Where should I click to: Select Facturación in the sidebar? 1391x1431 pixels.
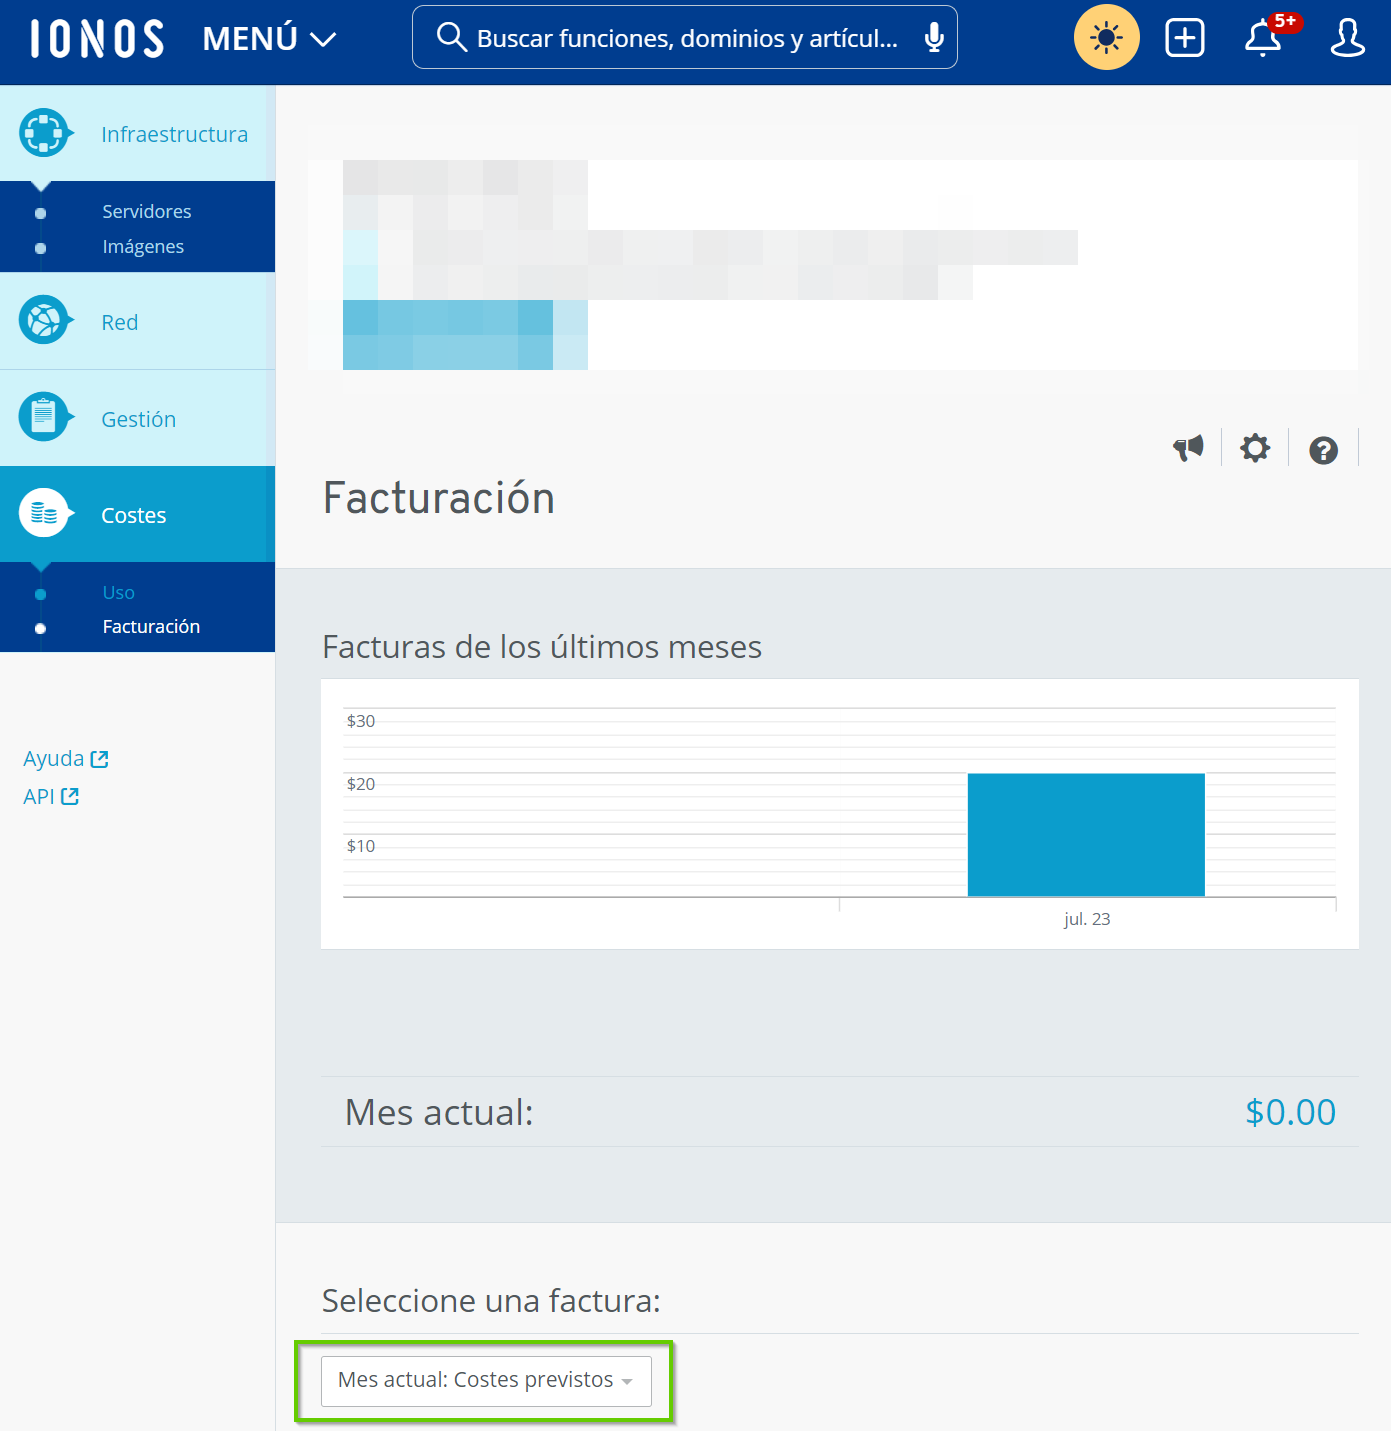(x=151, y=626)
